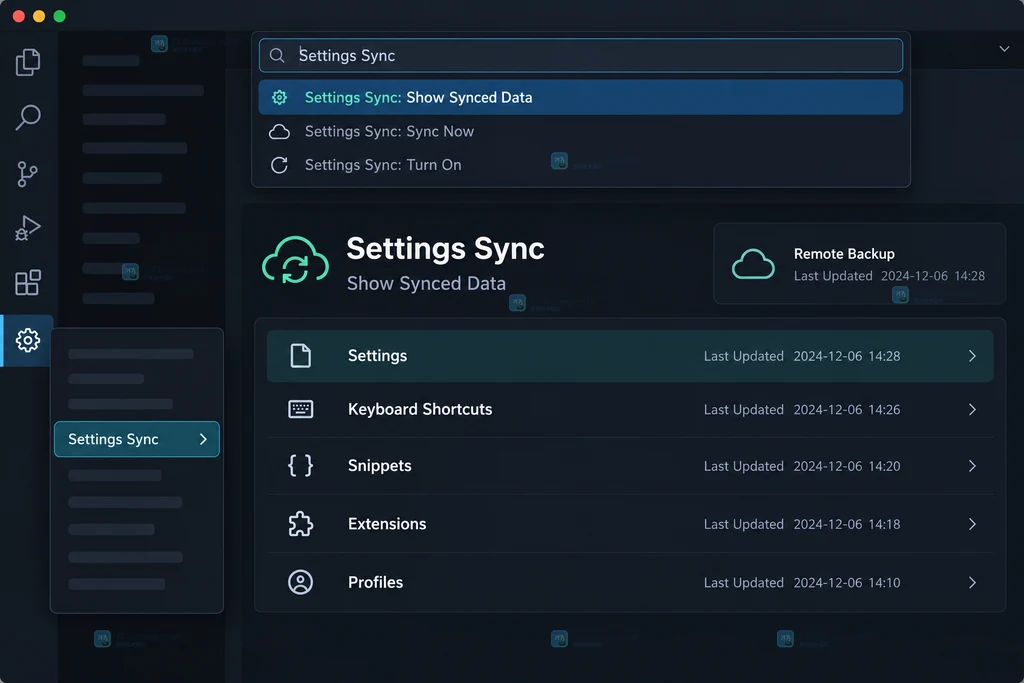Open the Source Control branch icon

(x=27, y=174)
